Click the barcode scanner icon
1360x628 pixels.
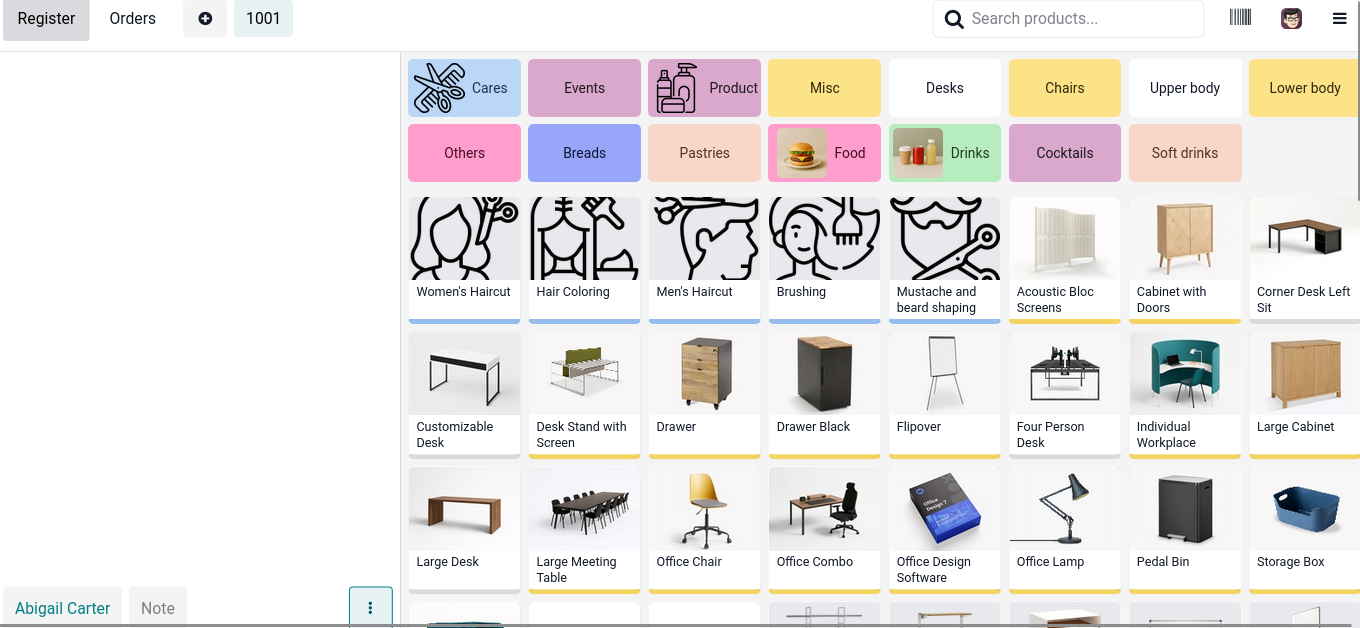[x=1240, y=18]
